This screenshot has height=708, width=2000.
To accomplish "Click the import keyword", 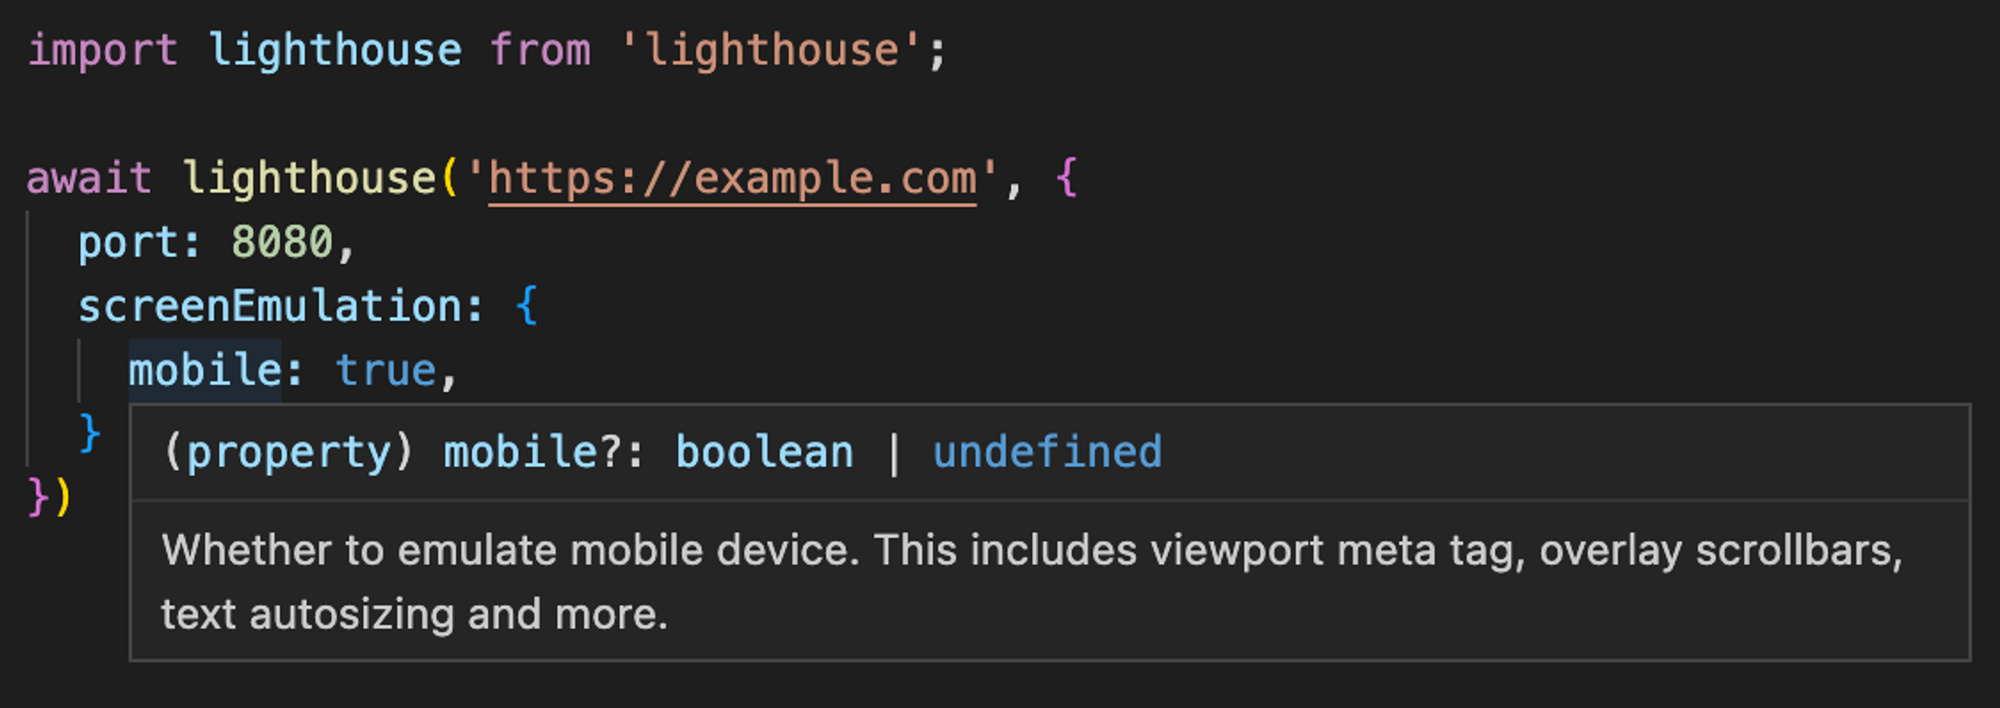I will point(102,51).
